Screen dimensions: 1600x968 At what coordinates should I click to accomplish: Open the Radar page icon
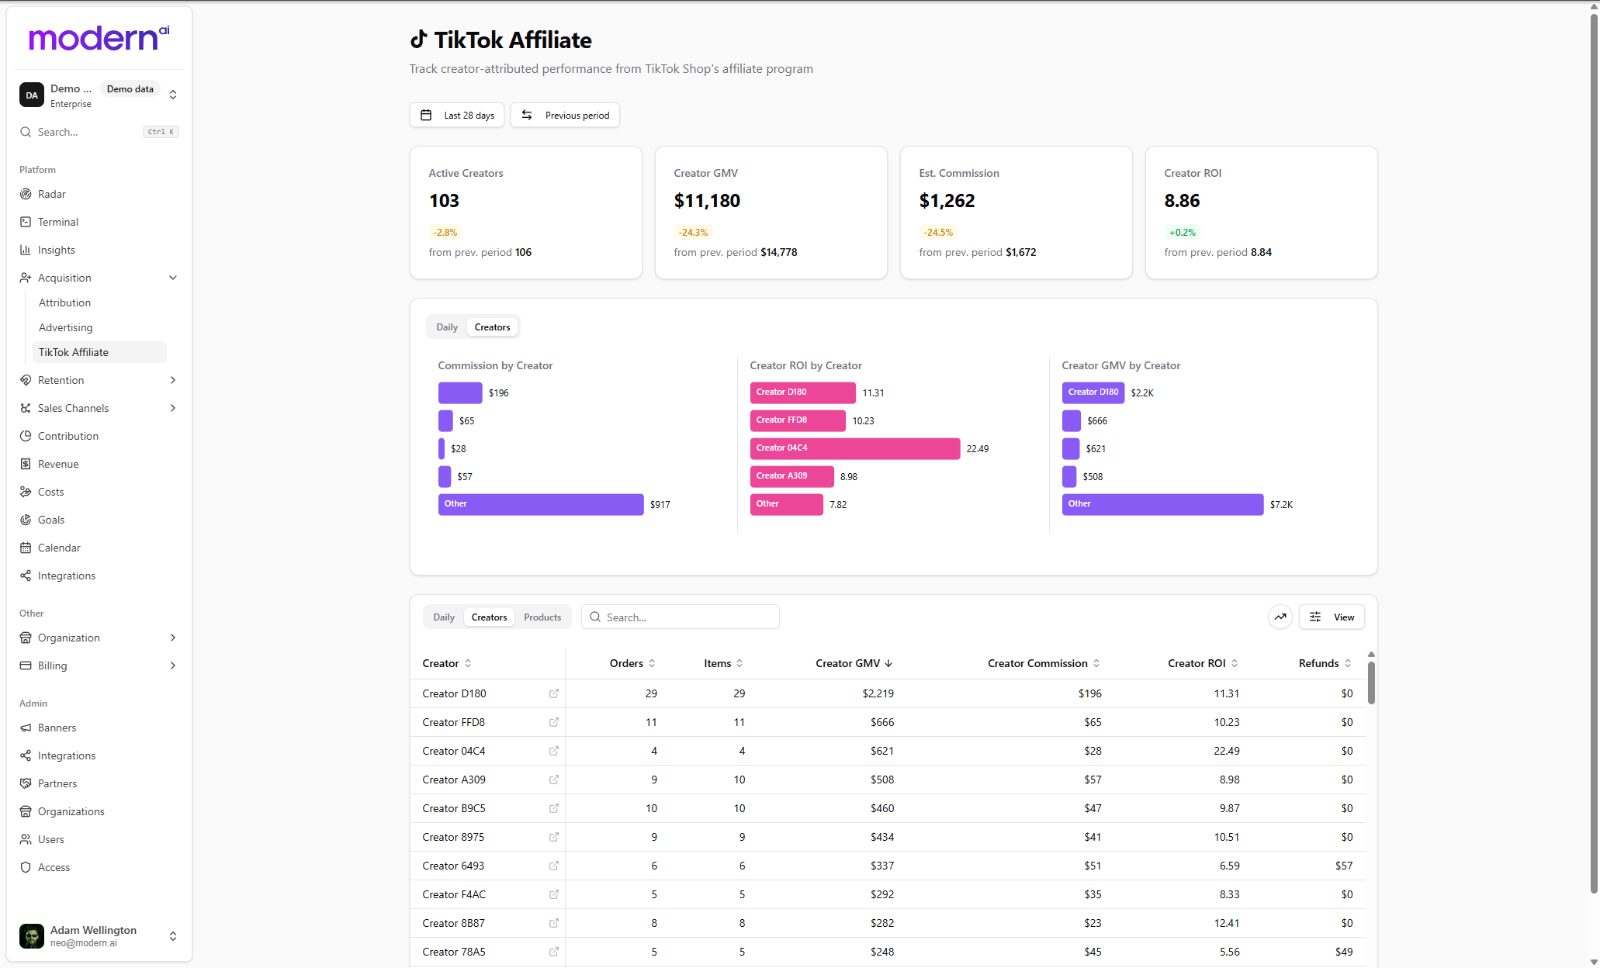point(25,194)
